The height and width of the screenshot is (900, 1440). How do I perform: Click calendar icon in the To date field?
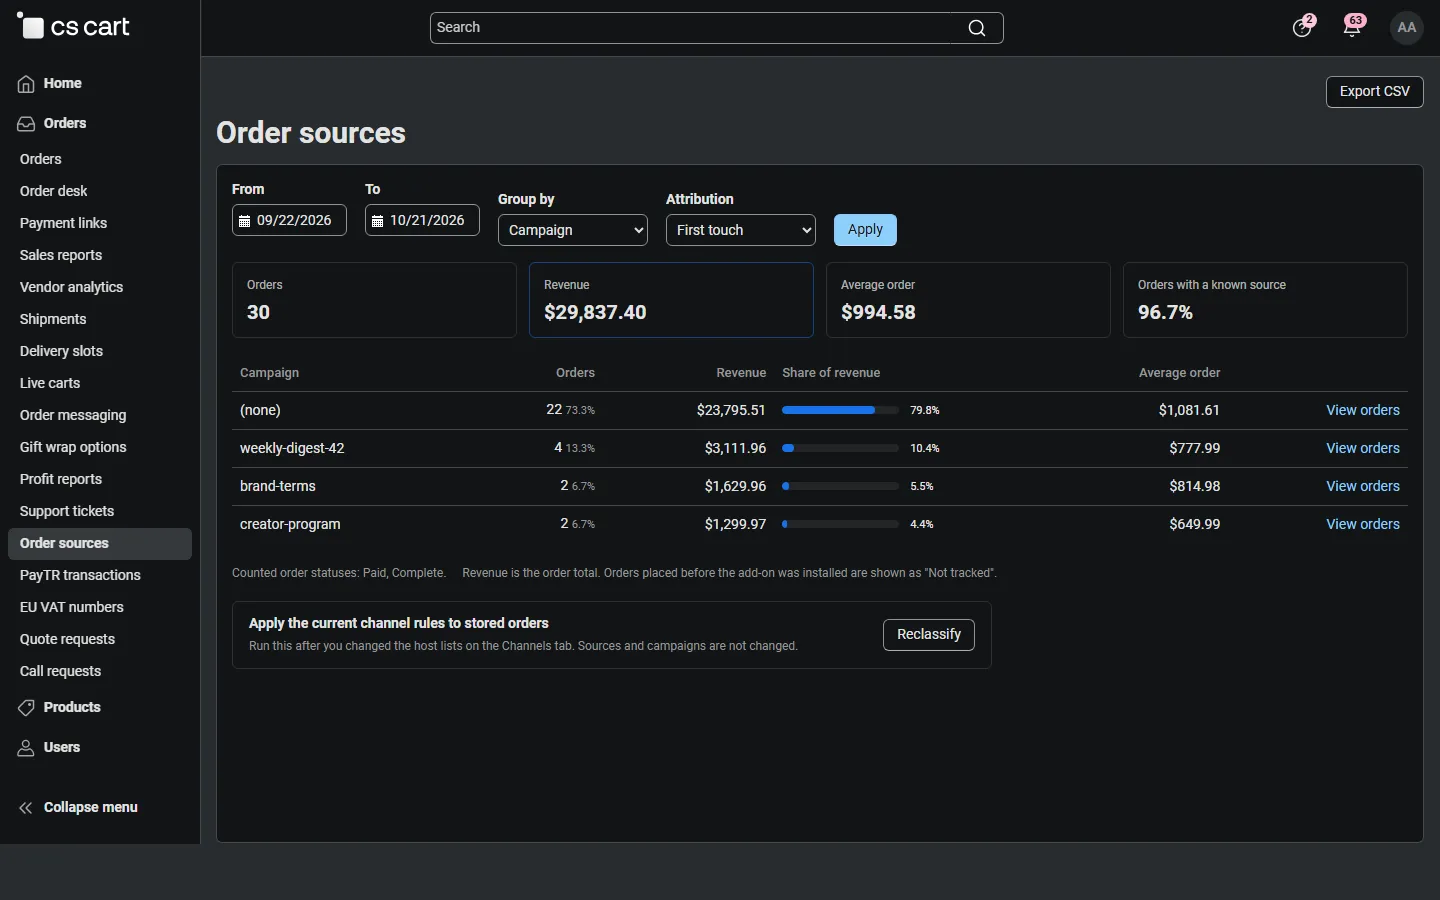point(377,221)
